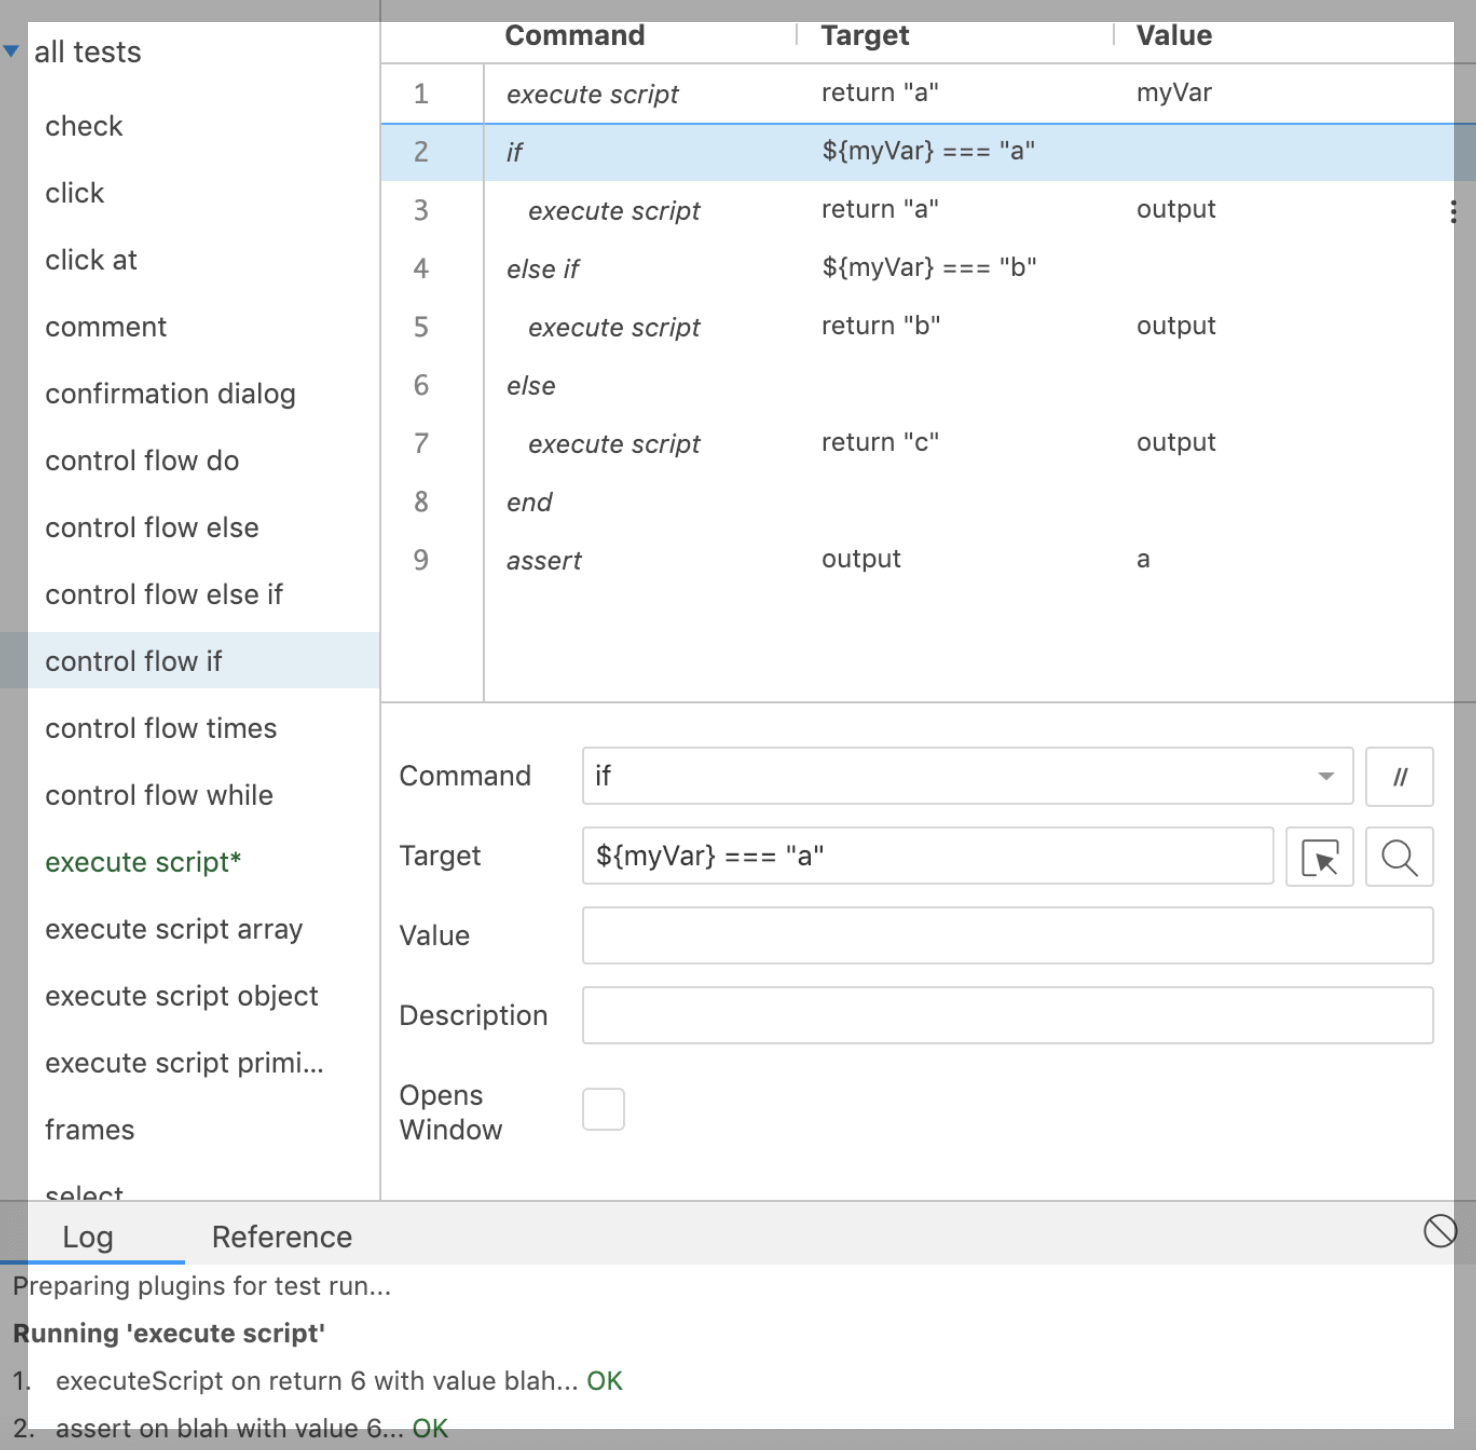This screenshot has width=1476, height=1450.
Task: Open target search with magnifier icon
Action: click(x=1399, y=857)
